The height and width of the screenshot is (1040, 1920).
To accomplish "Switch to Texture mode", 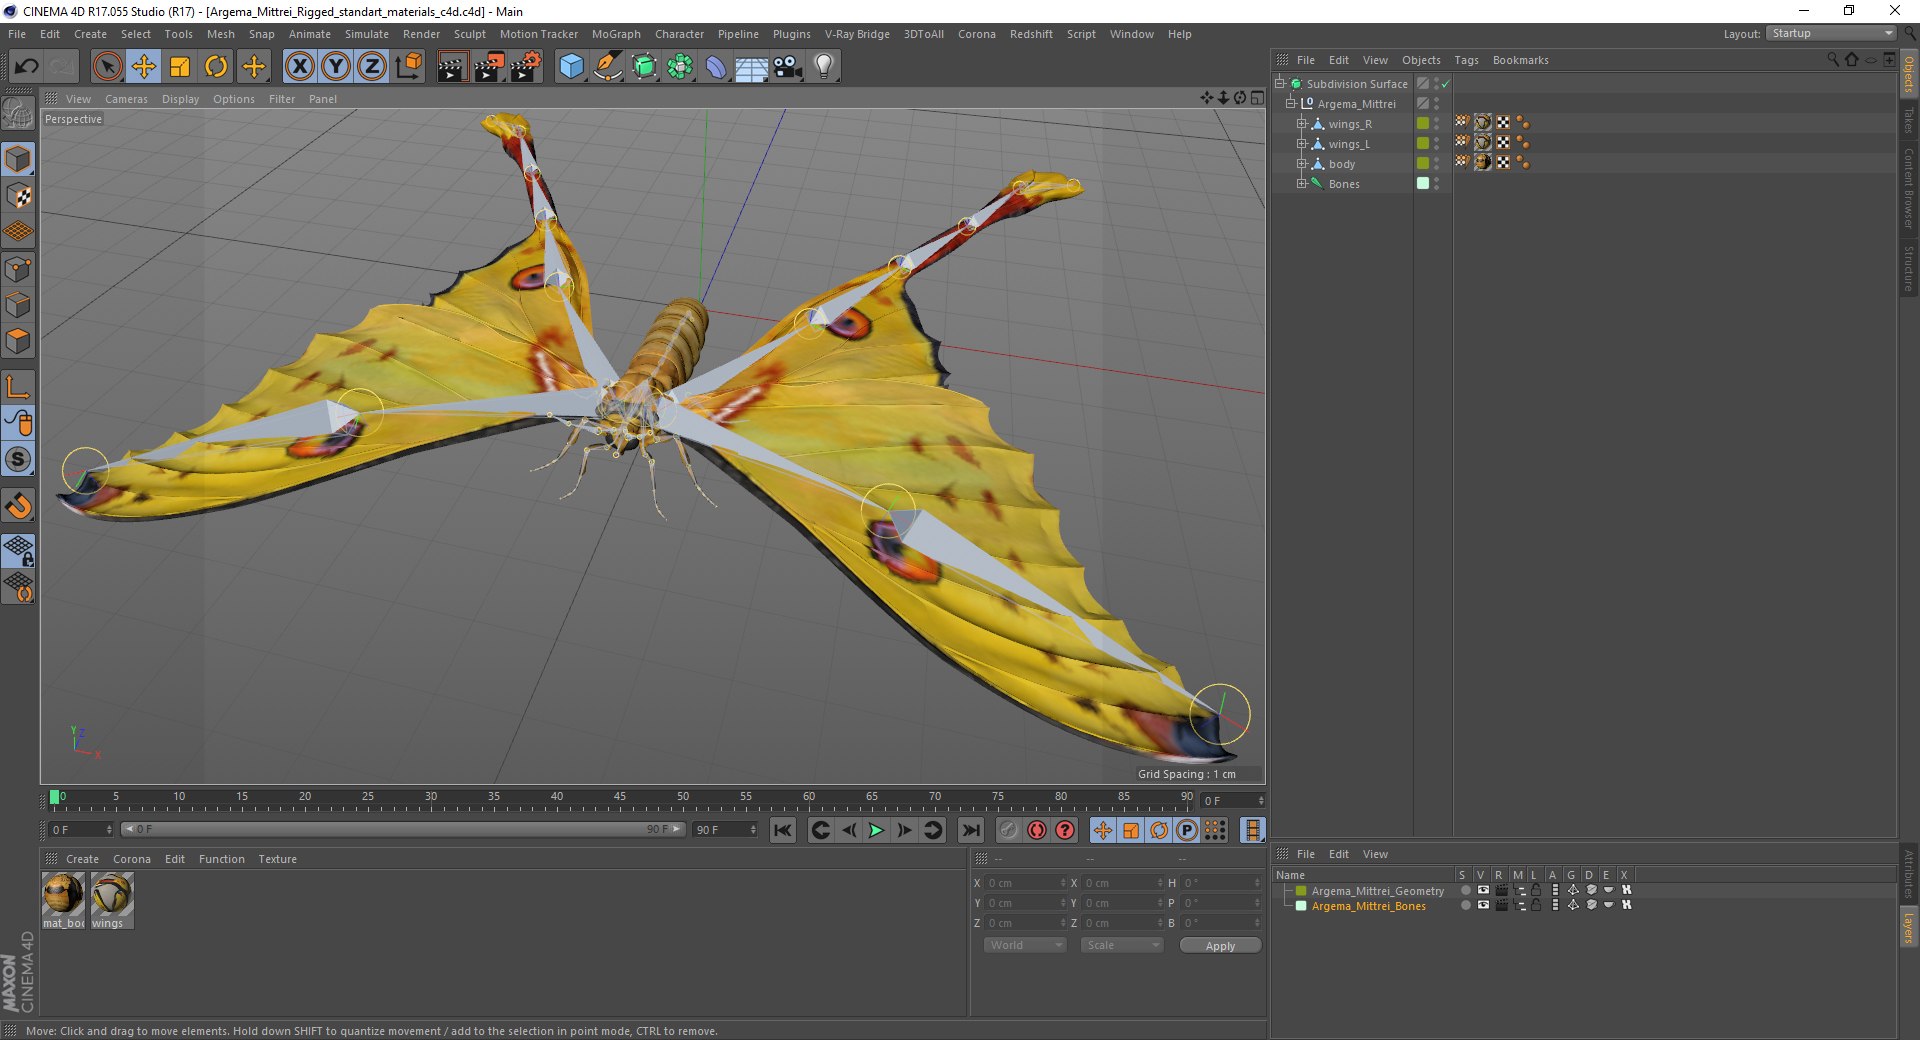I will coord(18,196).
